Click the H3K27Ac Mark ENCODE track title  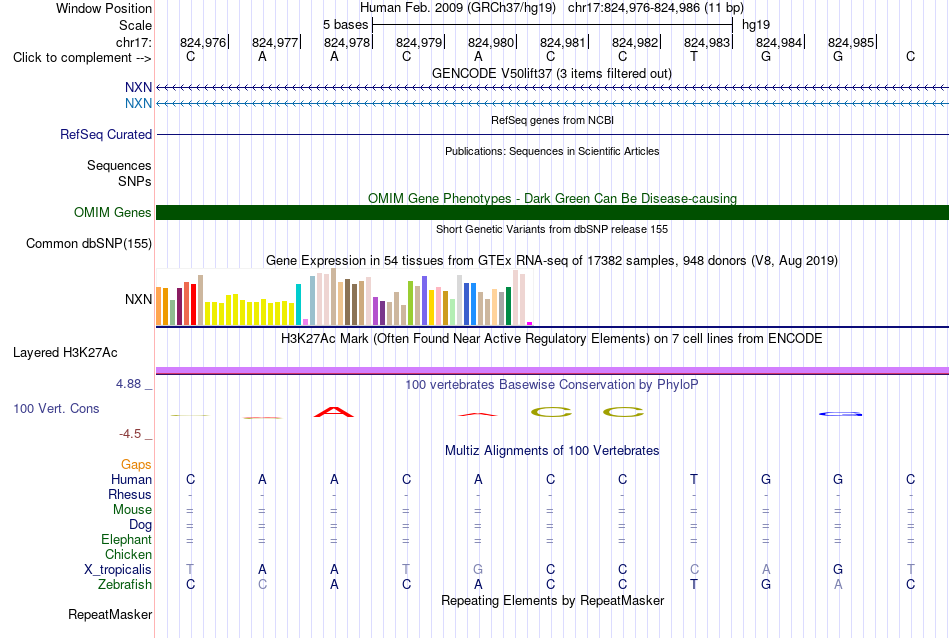552,338
